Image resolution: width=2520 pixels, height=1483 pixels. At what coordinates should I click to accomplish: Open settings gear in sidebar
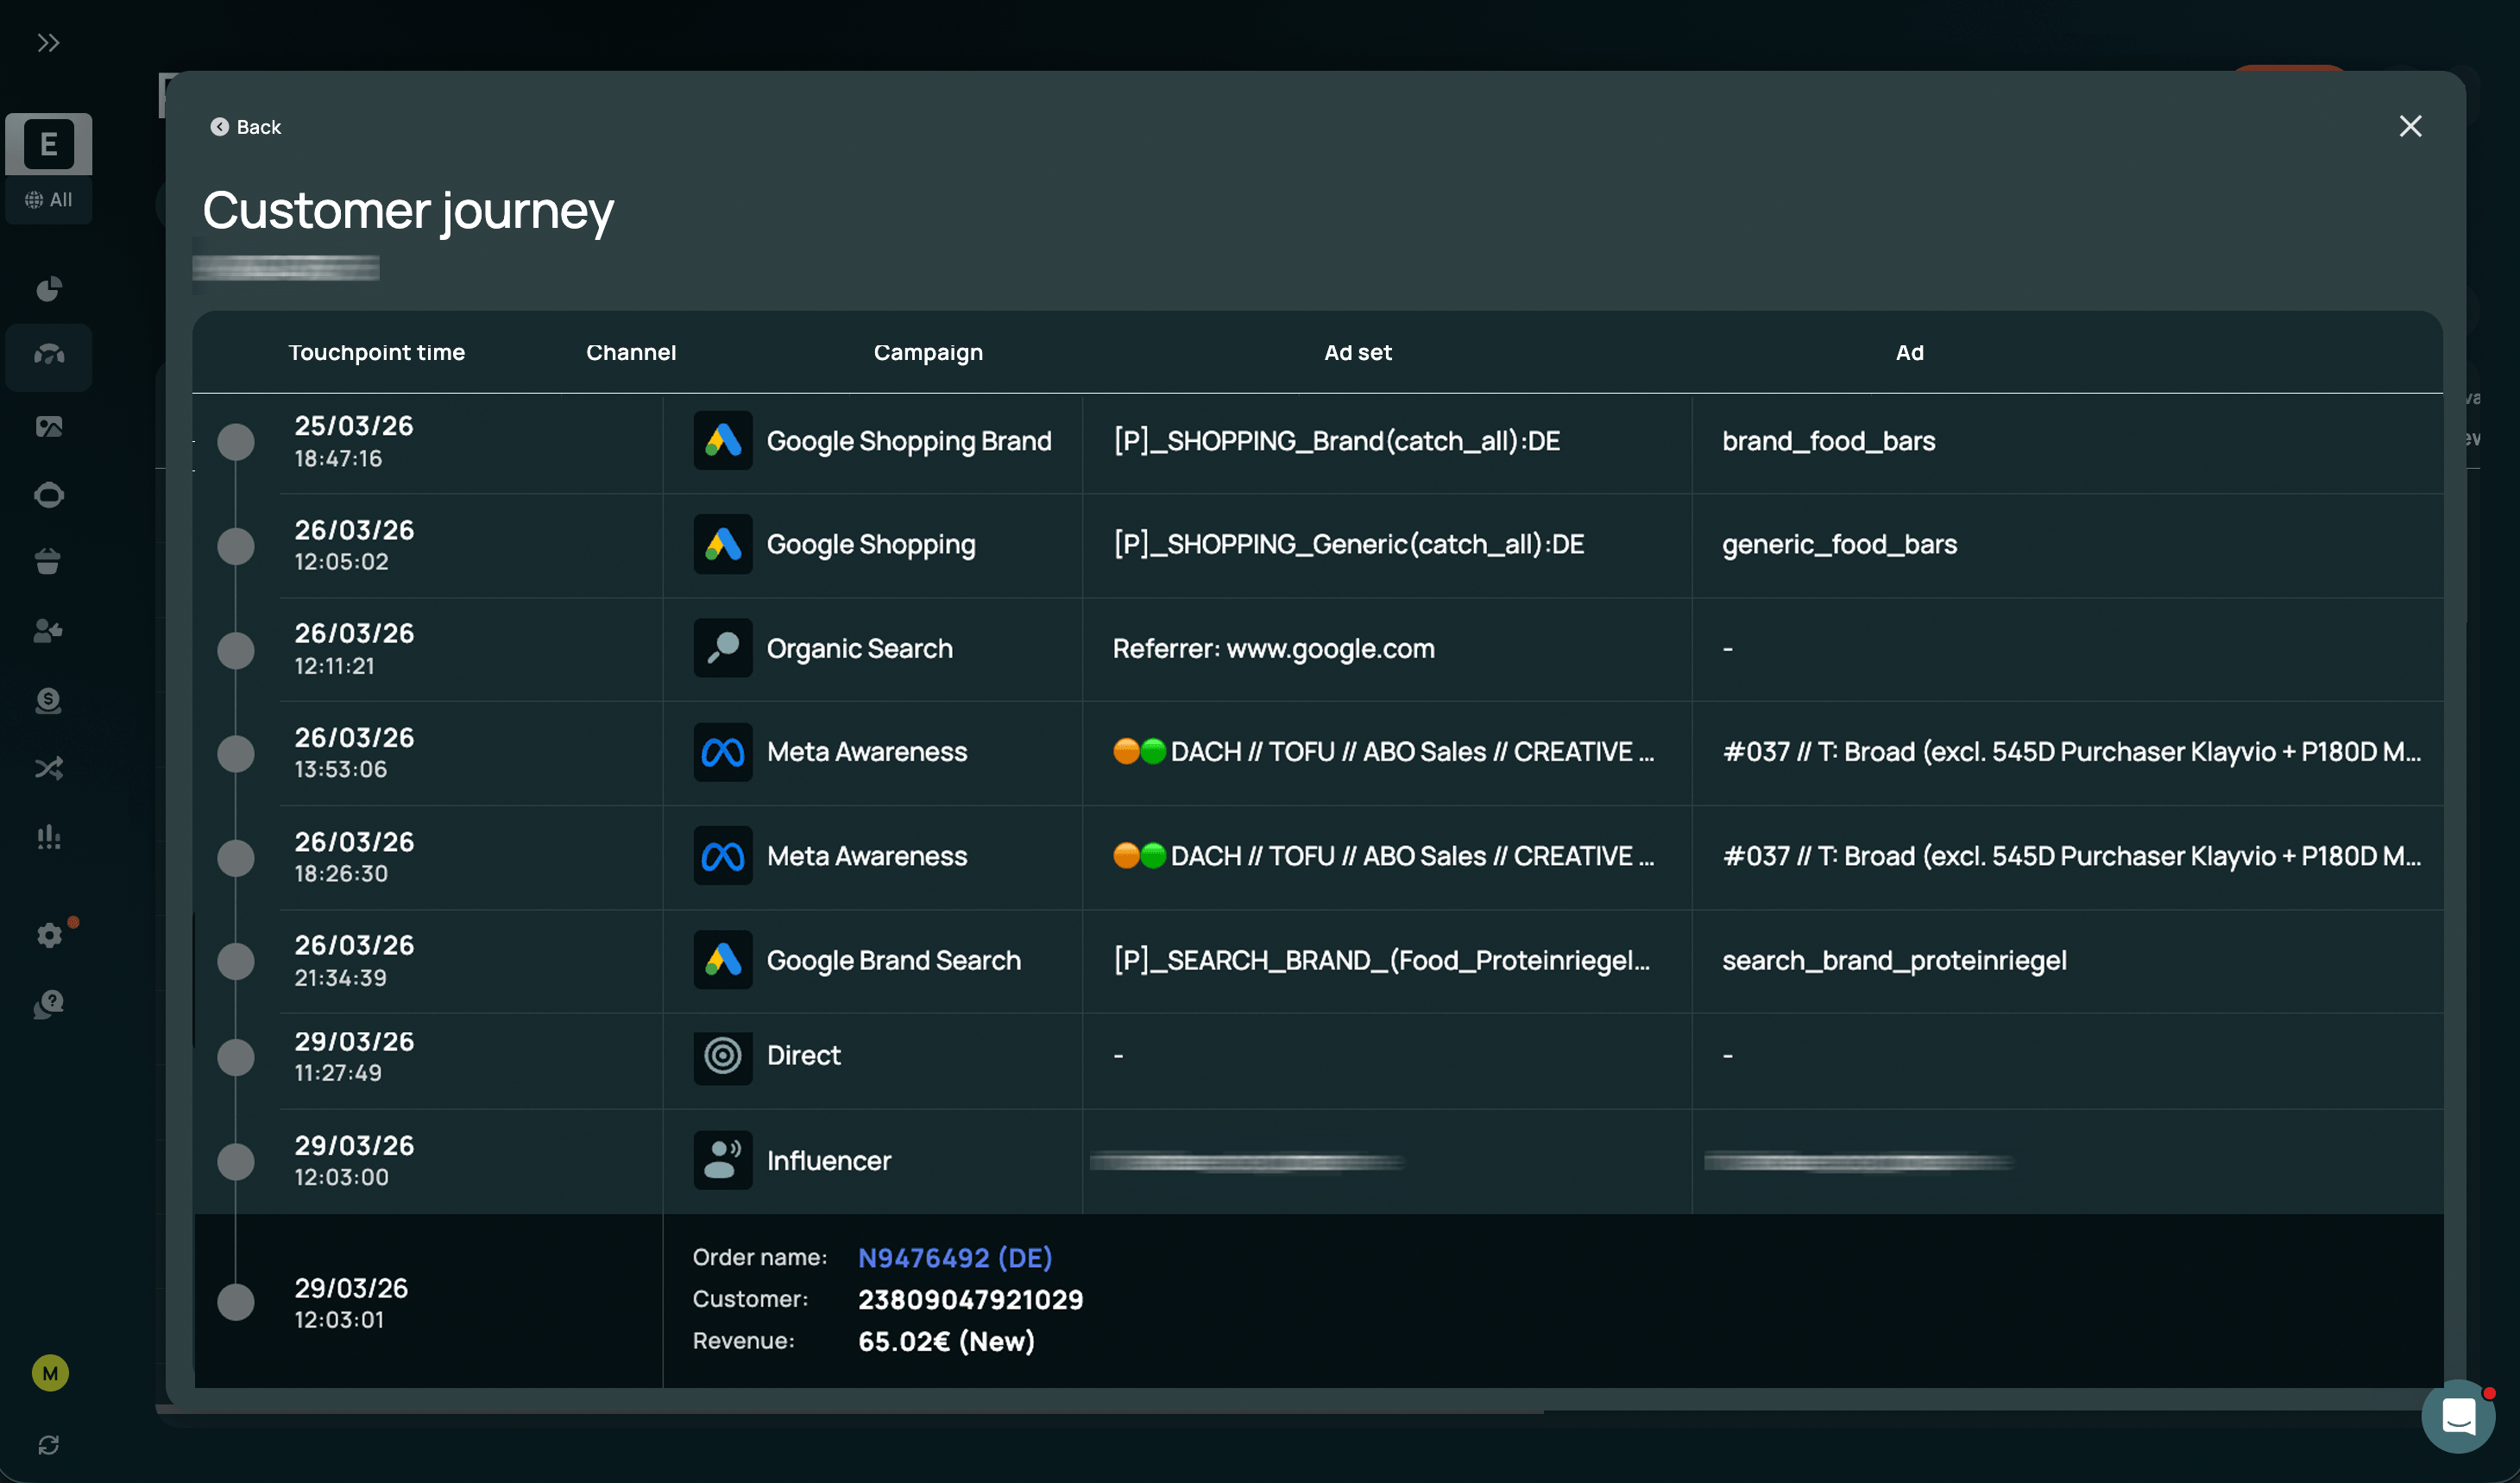[x=48, y=935]
